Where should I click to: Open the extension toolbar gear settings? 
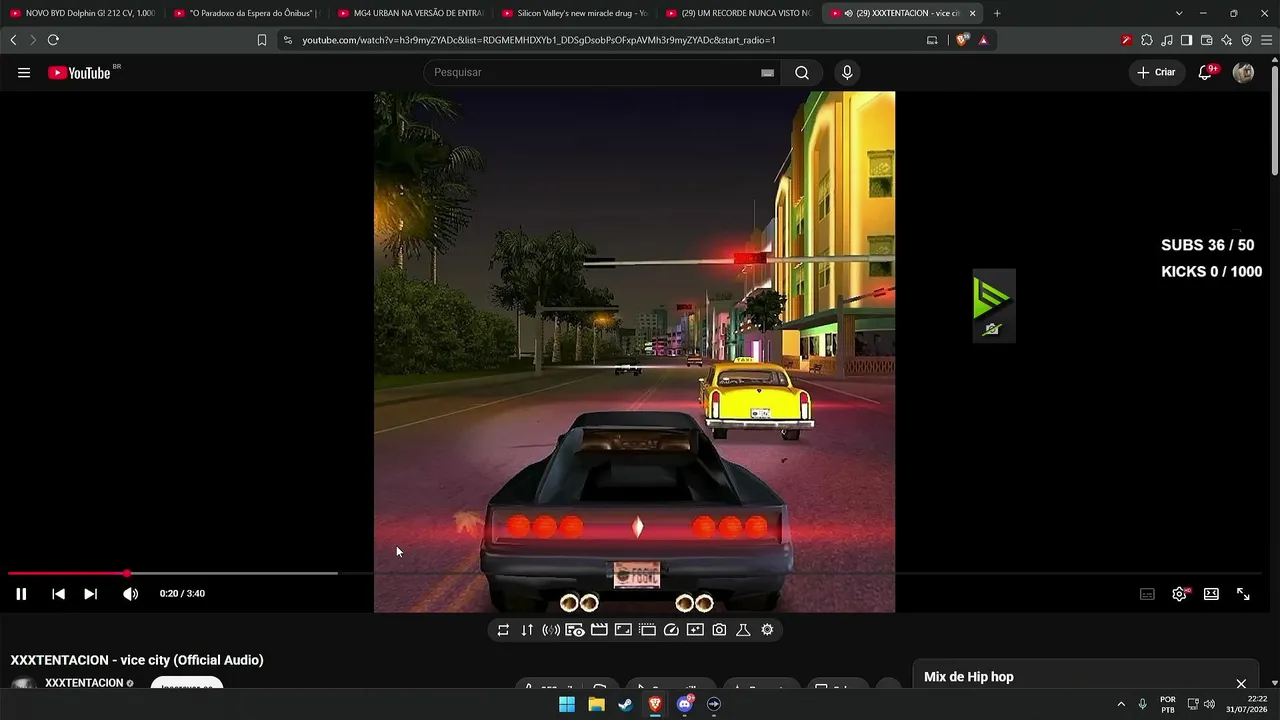pyautogui.click(x=767, y=630)
